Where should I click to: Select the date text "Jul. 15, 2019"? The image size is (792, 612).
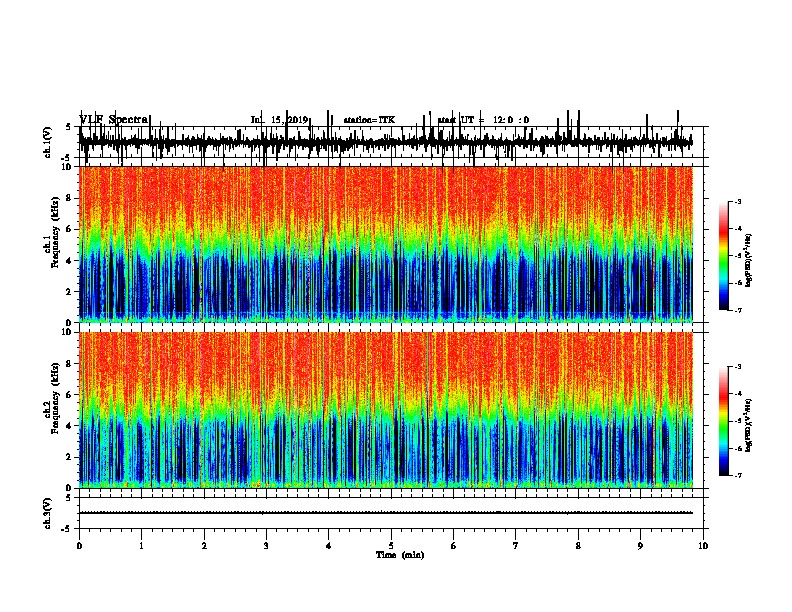tap(279, 120)
